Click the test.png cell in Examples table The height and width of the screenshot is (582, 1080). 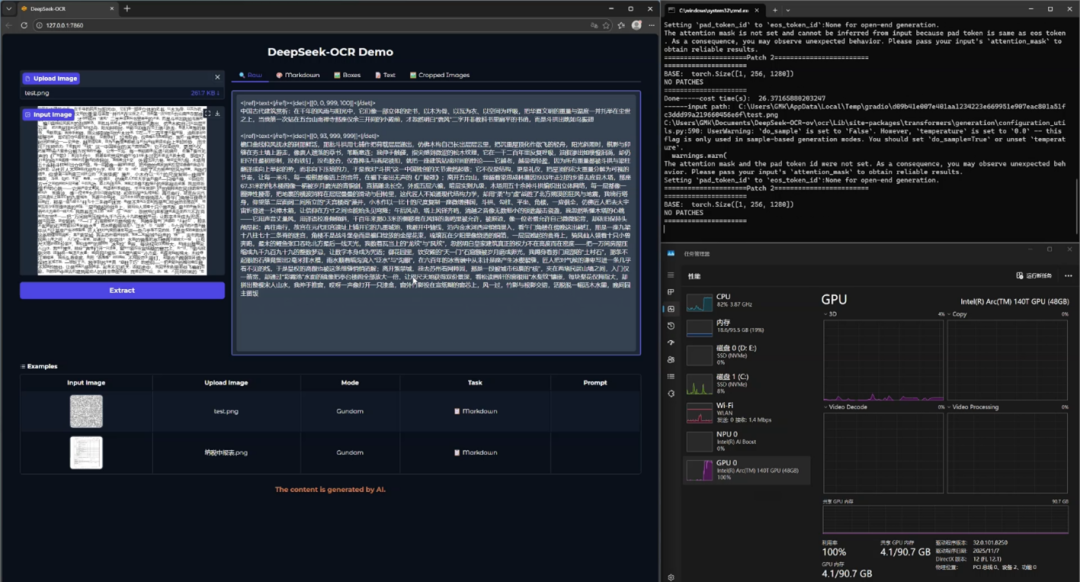(x=226, y=411)
